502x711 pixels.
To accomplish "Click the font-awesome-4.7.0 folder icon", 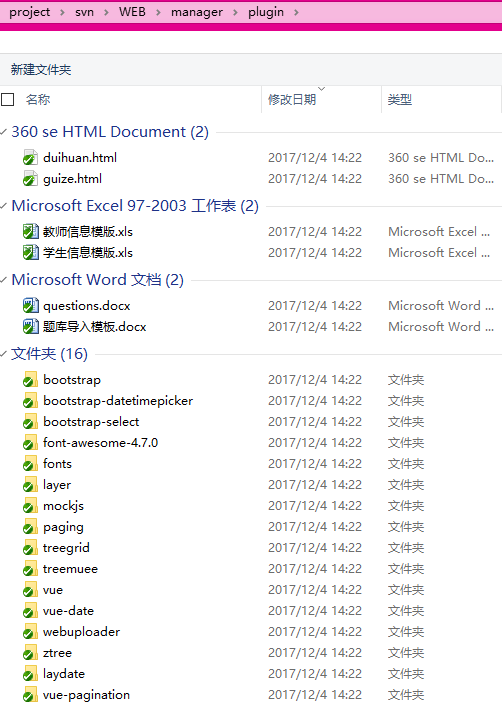I will click(x=30, y=443).
